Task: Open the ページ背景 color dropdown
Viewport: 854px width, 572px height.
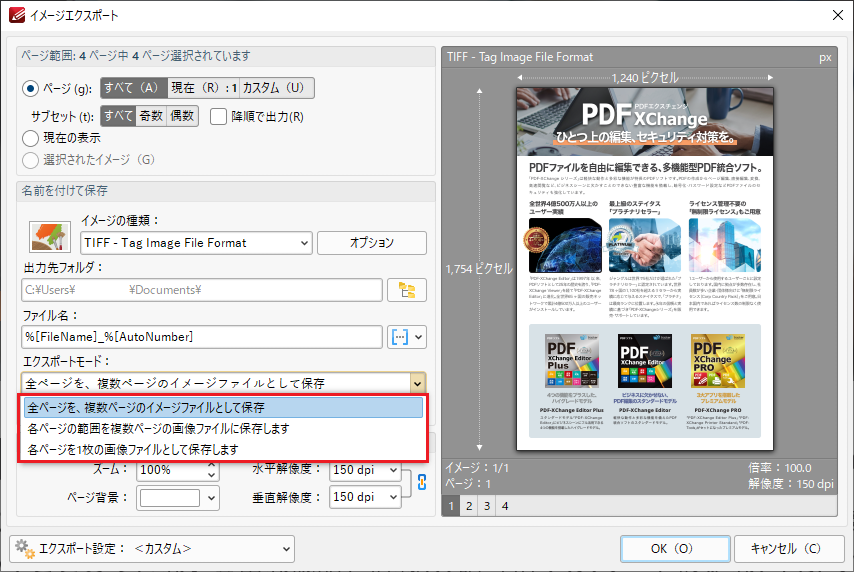Action: click(x=211, y=497)
